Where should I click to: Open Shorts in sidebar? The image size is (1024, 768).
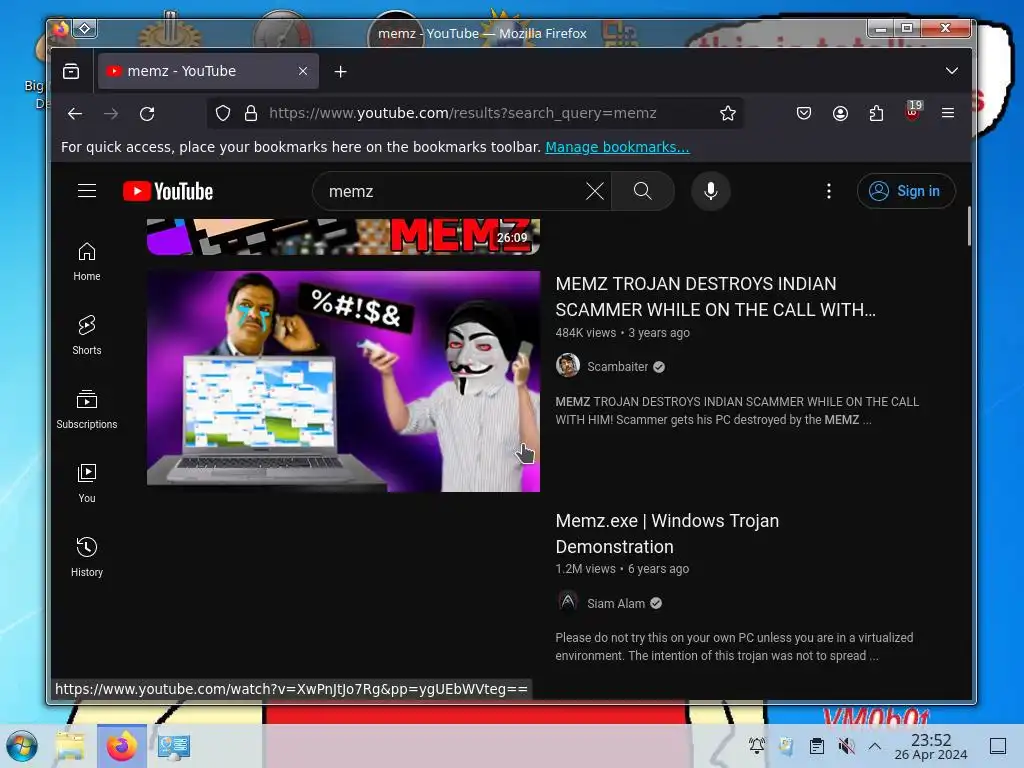coord(87,335)
